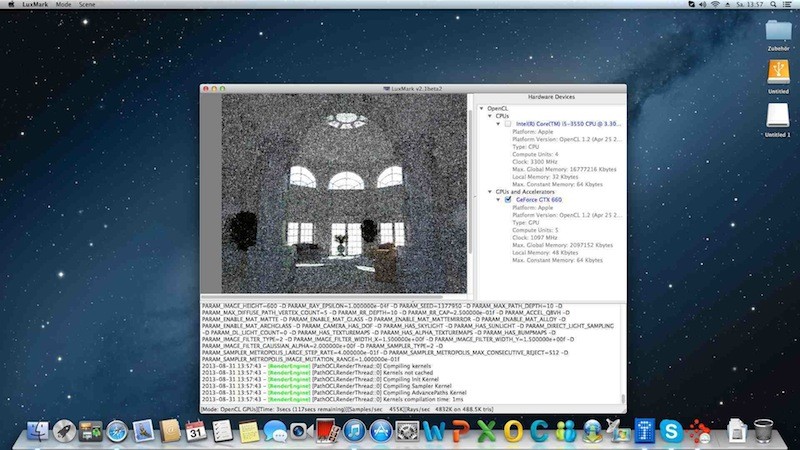Click the volume icon in menu bar
Viewport: 800px width, 450px height.
703,4
